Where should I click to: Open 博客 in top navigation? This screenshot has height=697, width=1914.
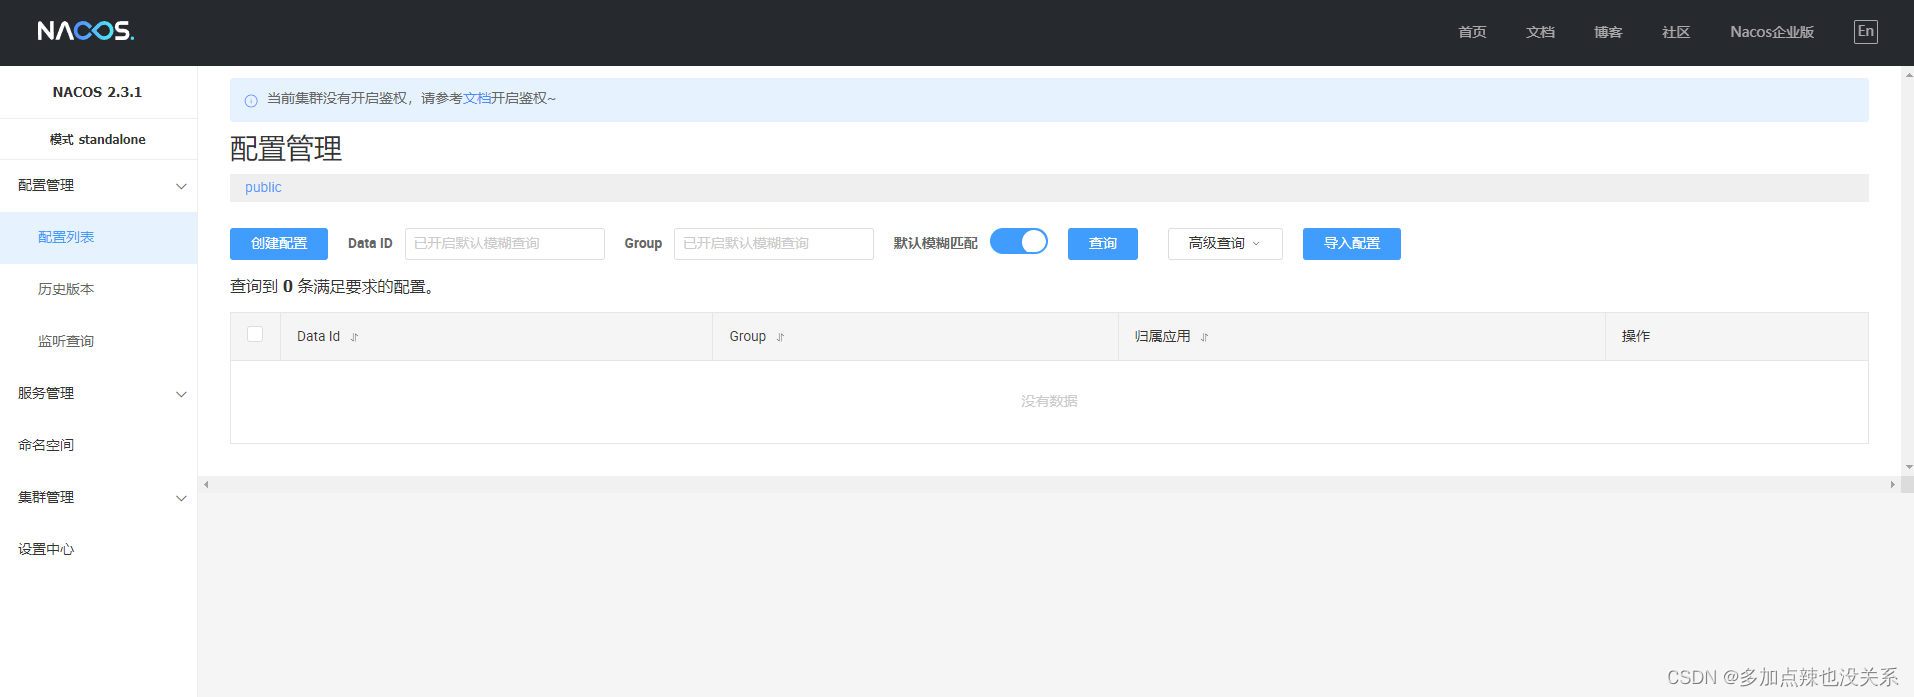[1608, 32]
